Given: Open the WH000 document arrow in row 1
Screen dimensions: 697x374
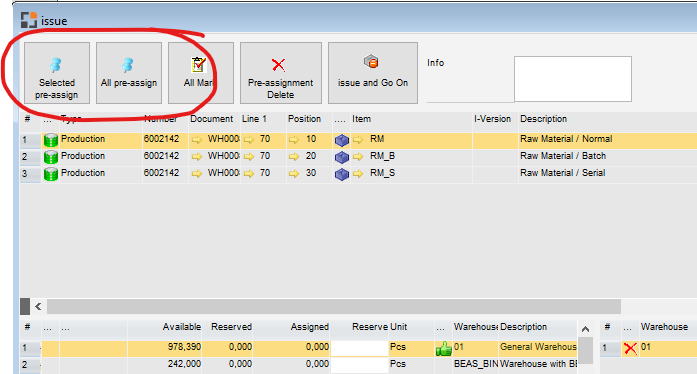Looking at the screenshot, I should click(x=196, y=140).
